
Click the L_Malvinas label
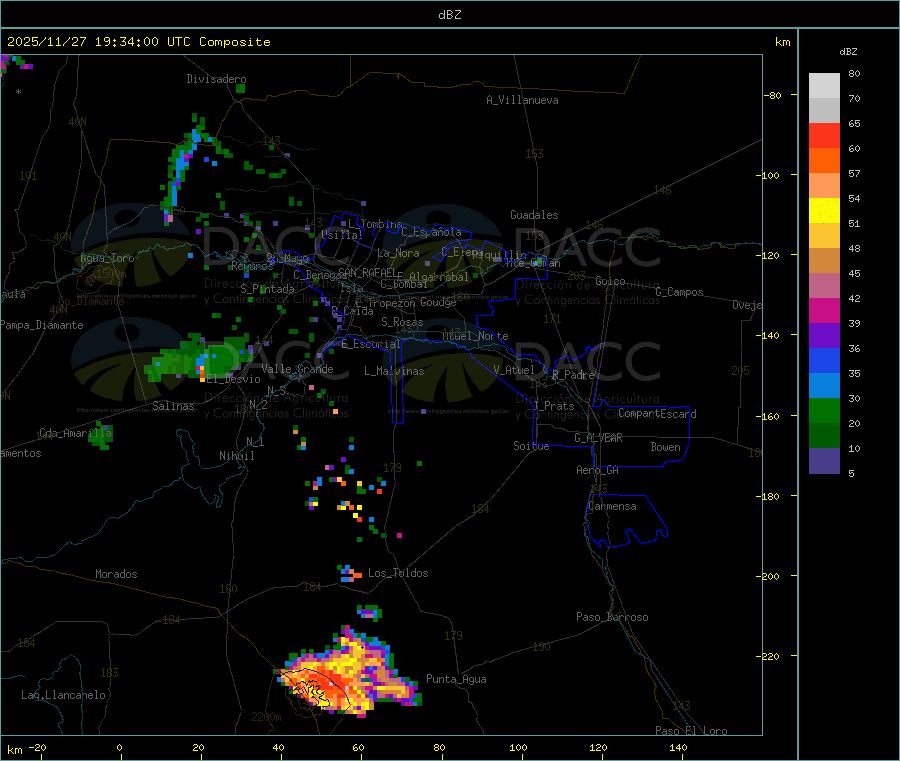coord(394,371)
